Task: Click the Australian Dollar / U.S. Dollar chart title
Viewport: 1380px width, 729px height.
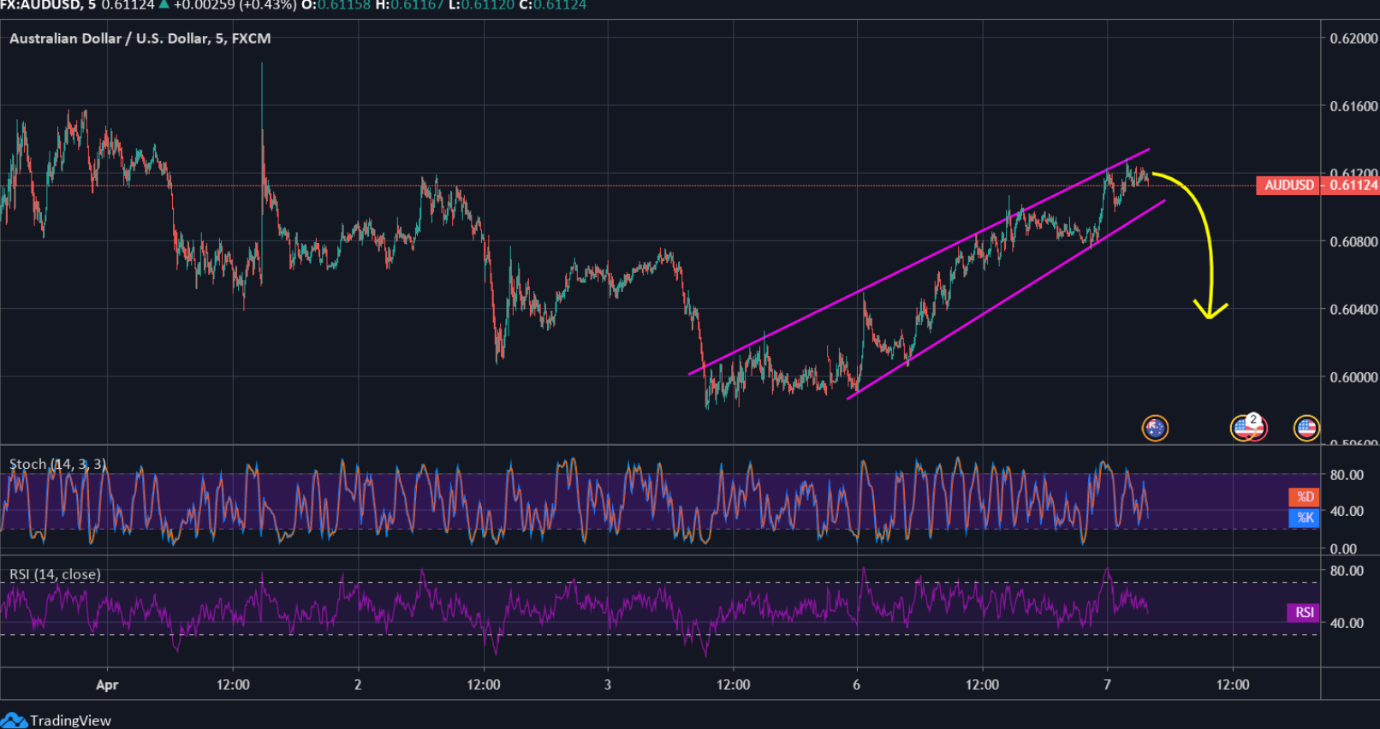Action: point(140,38)
